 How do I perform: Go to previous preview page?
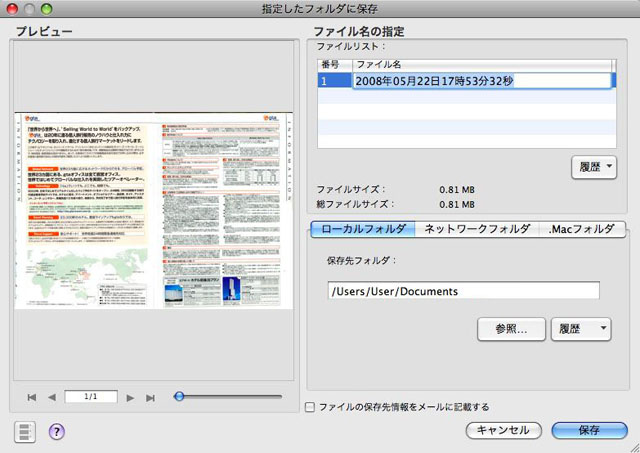tap(52, 397)
